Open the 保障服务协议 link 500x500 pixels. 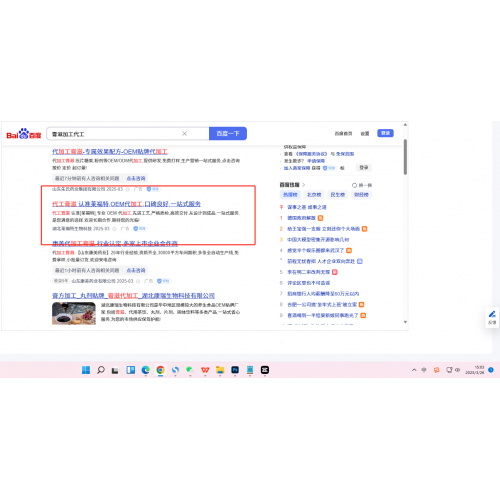click(x=311, y=154)
